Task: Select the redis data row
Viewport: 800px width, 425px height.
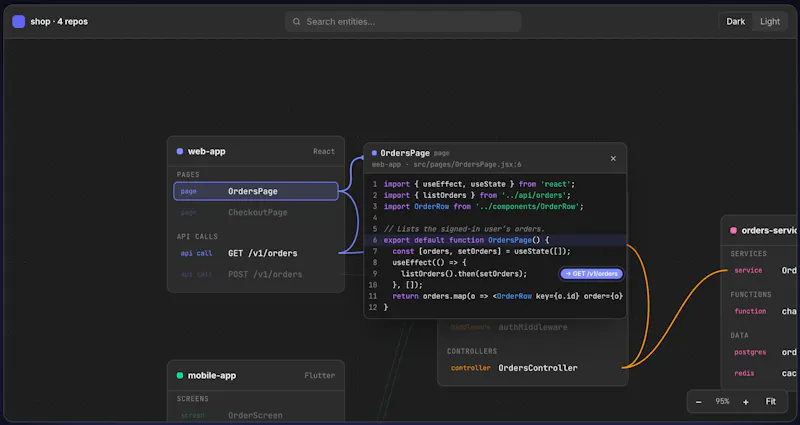Action: [x=764, y=373]
